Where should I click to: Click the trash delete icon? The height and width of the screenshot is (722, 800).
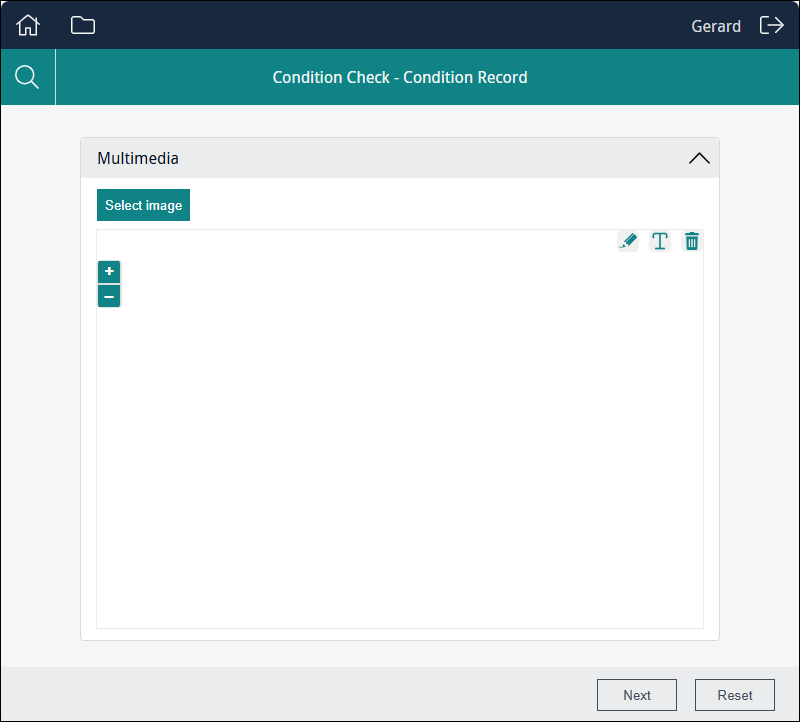point(692,241)
